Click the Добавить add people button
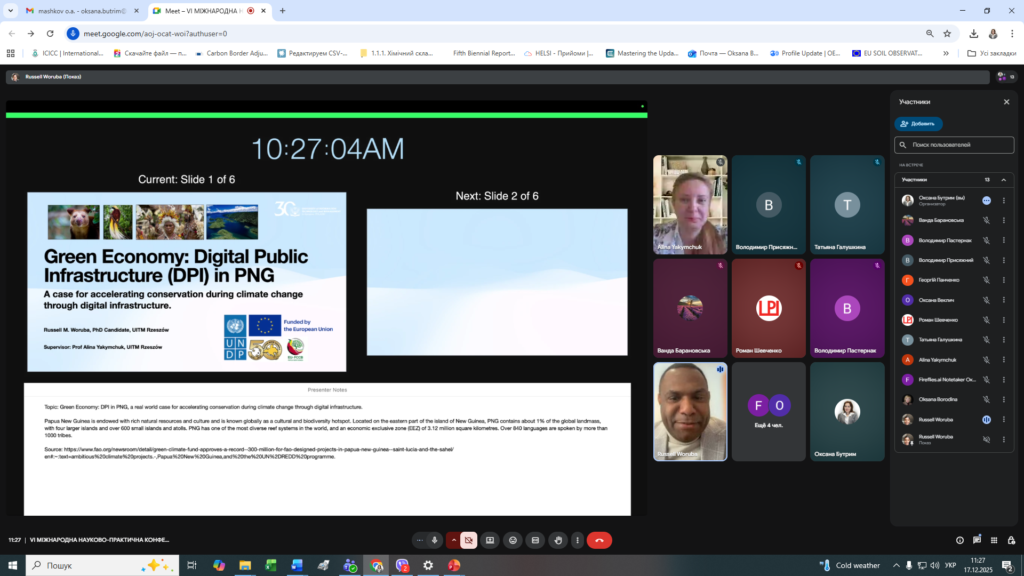Viewport: 1024px width, 576px height. 918,124
